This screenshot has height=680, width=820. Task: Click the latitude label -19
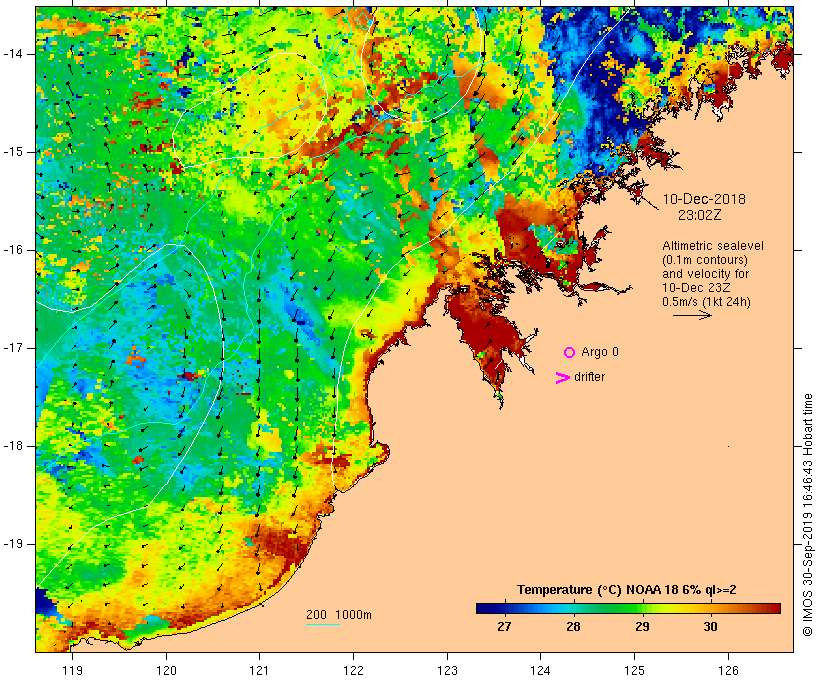13,544
